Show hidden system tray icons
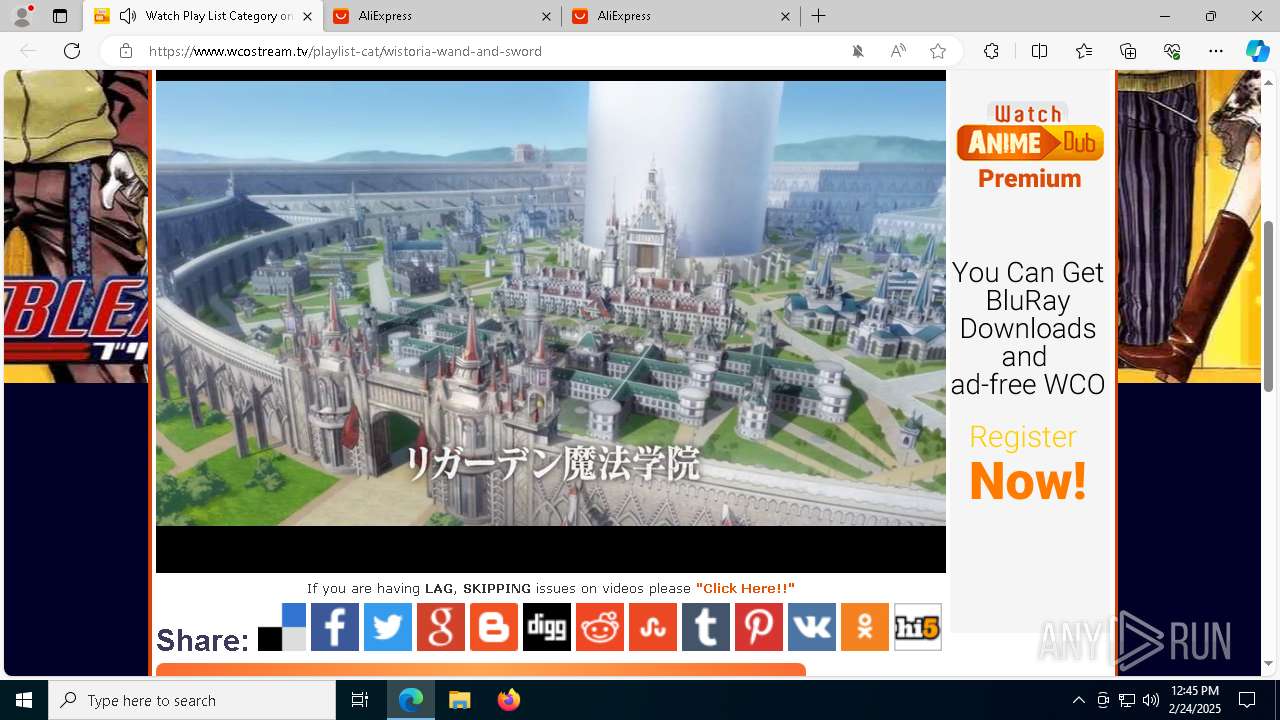The height and width of the screenshot is (720, 1280). [1078, 700]
